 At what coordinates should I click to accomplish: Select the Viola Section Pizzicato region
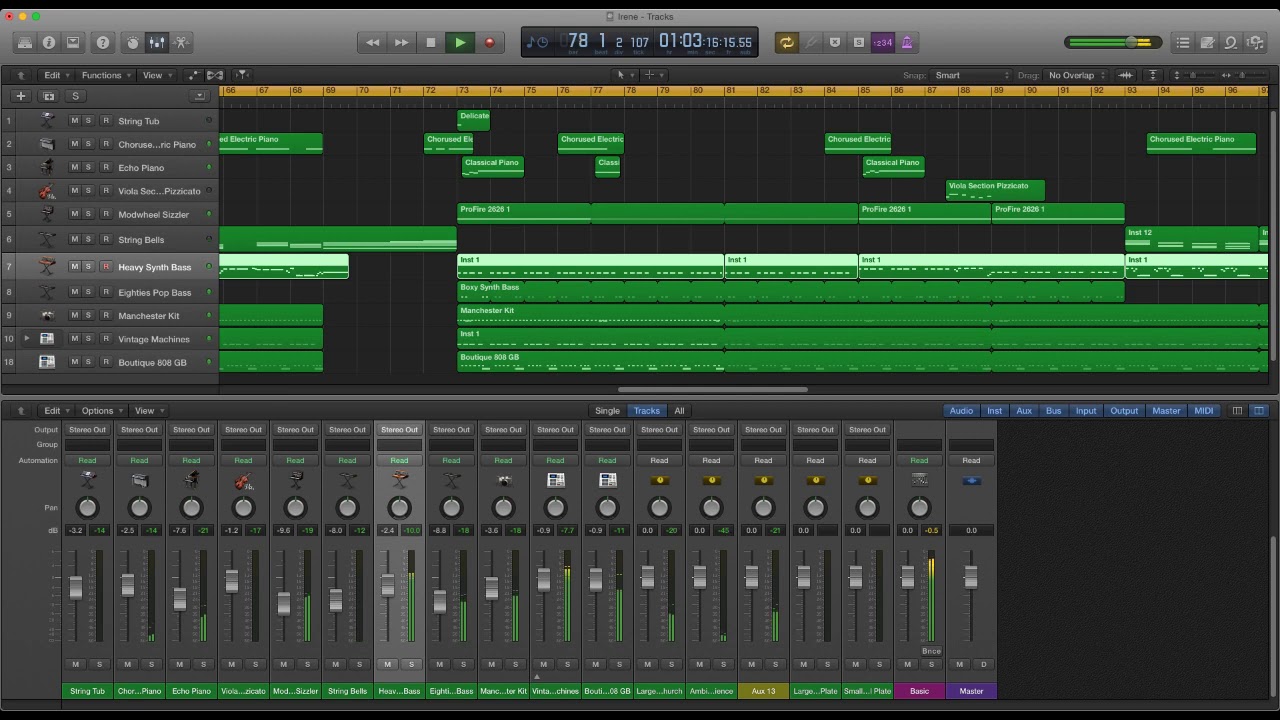point(995,190)
